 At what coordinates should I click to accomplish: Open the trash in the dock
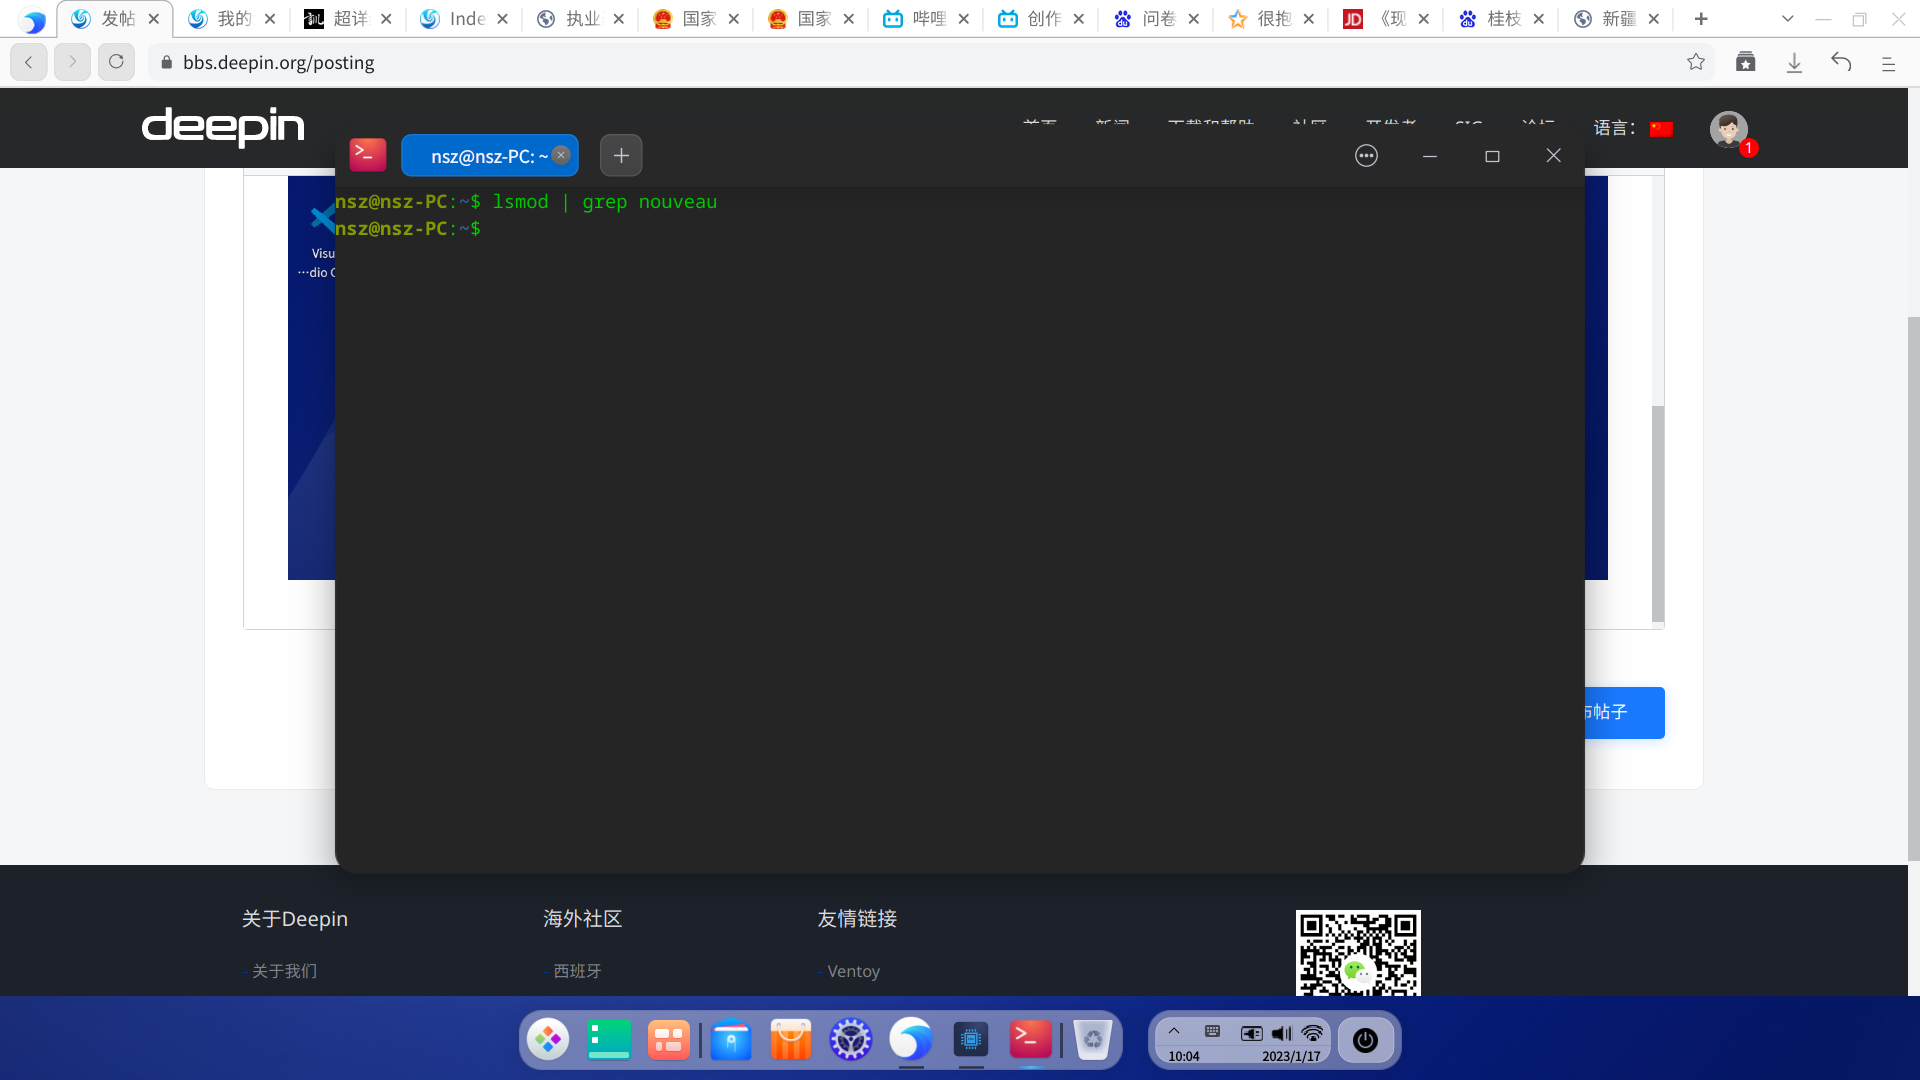[1092, 1040]
